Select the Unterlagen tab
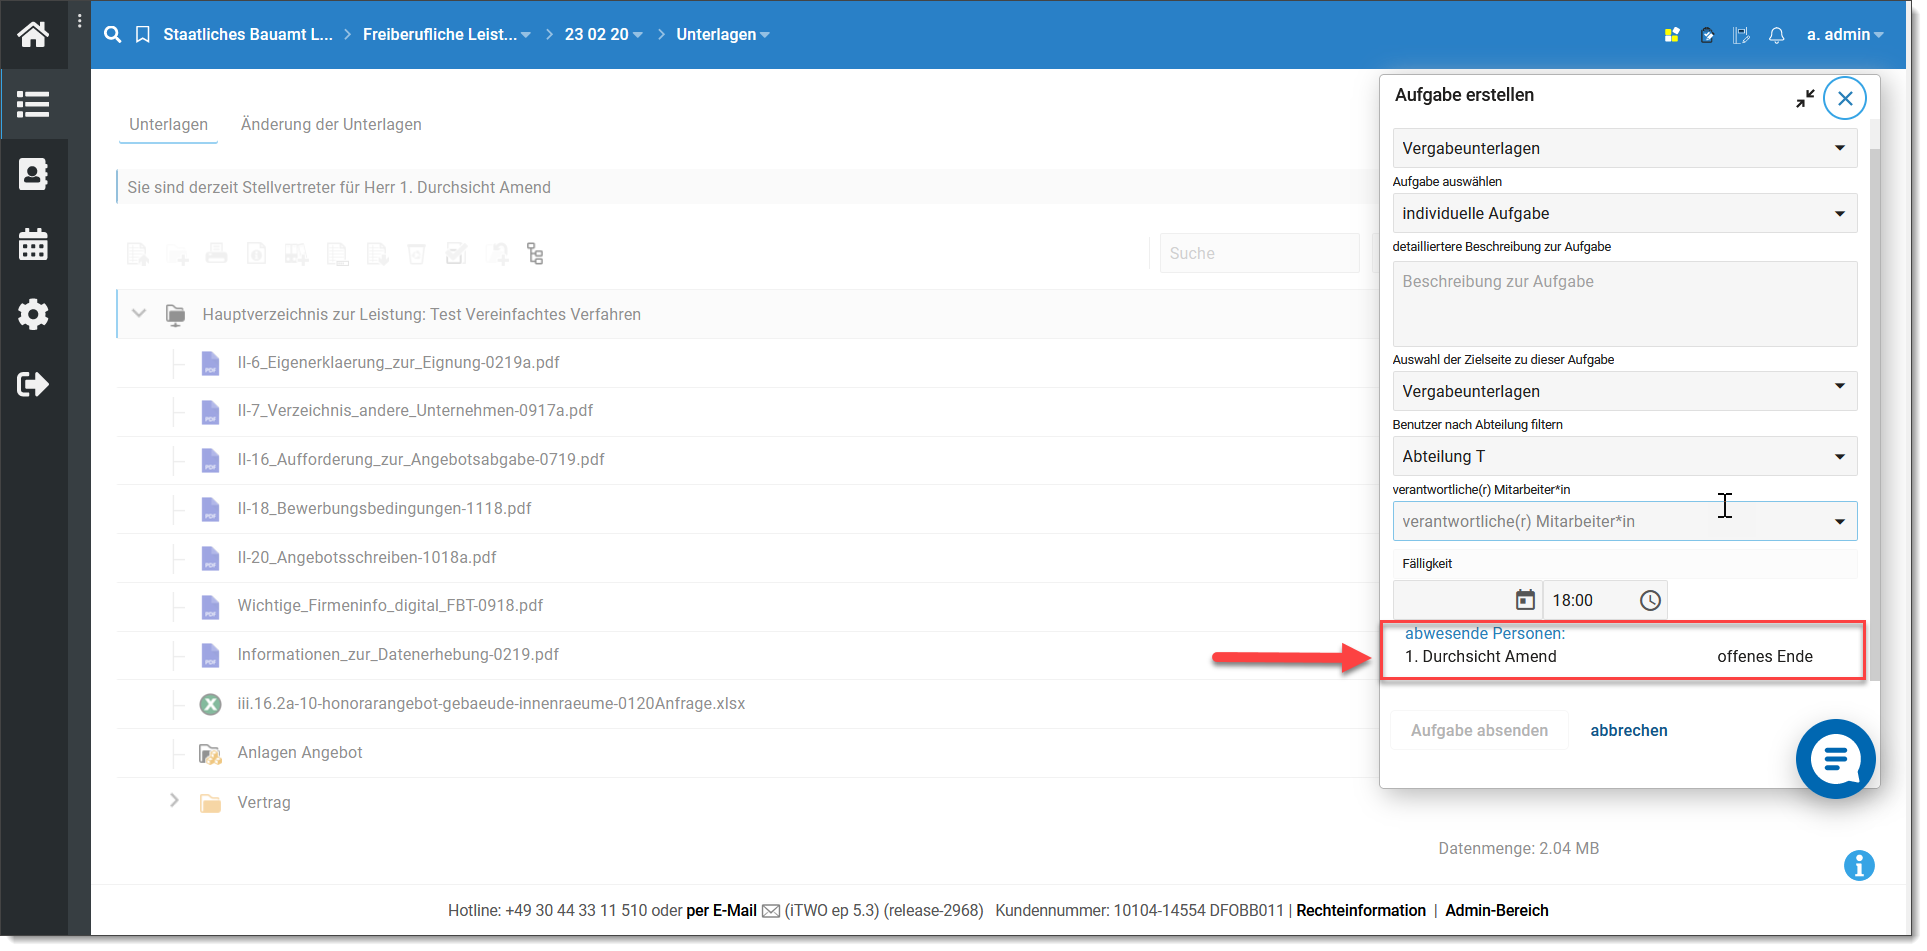 pos(168,124)
